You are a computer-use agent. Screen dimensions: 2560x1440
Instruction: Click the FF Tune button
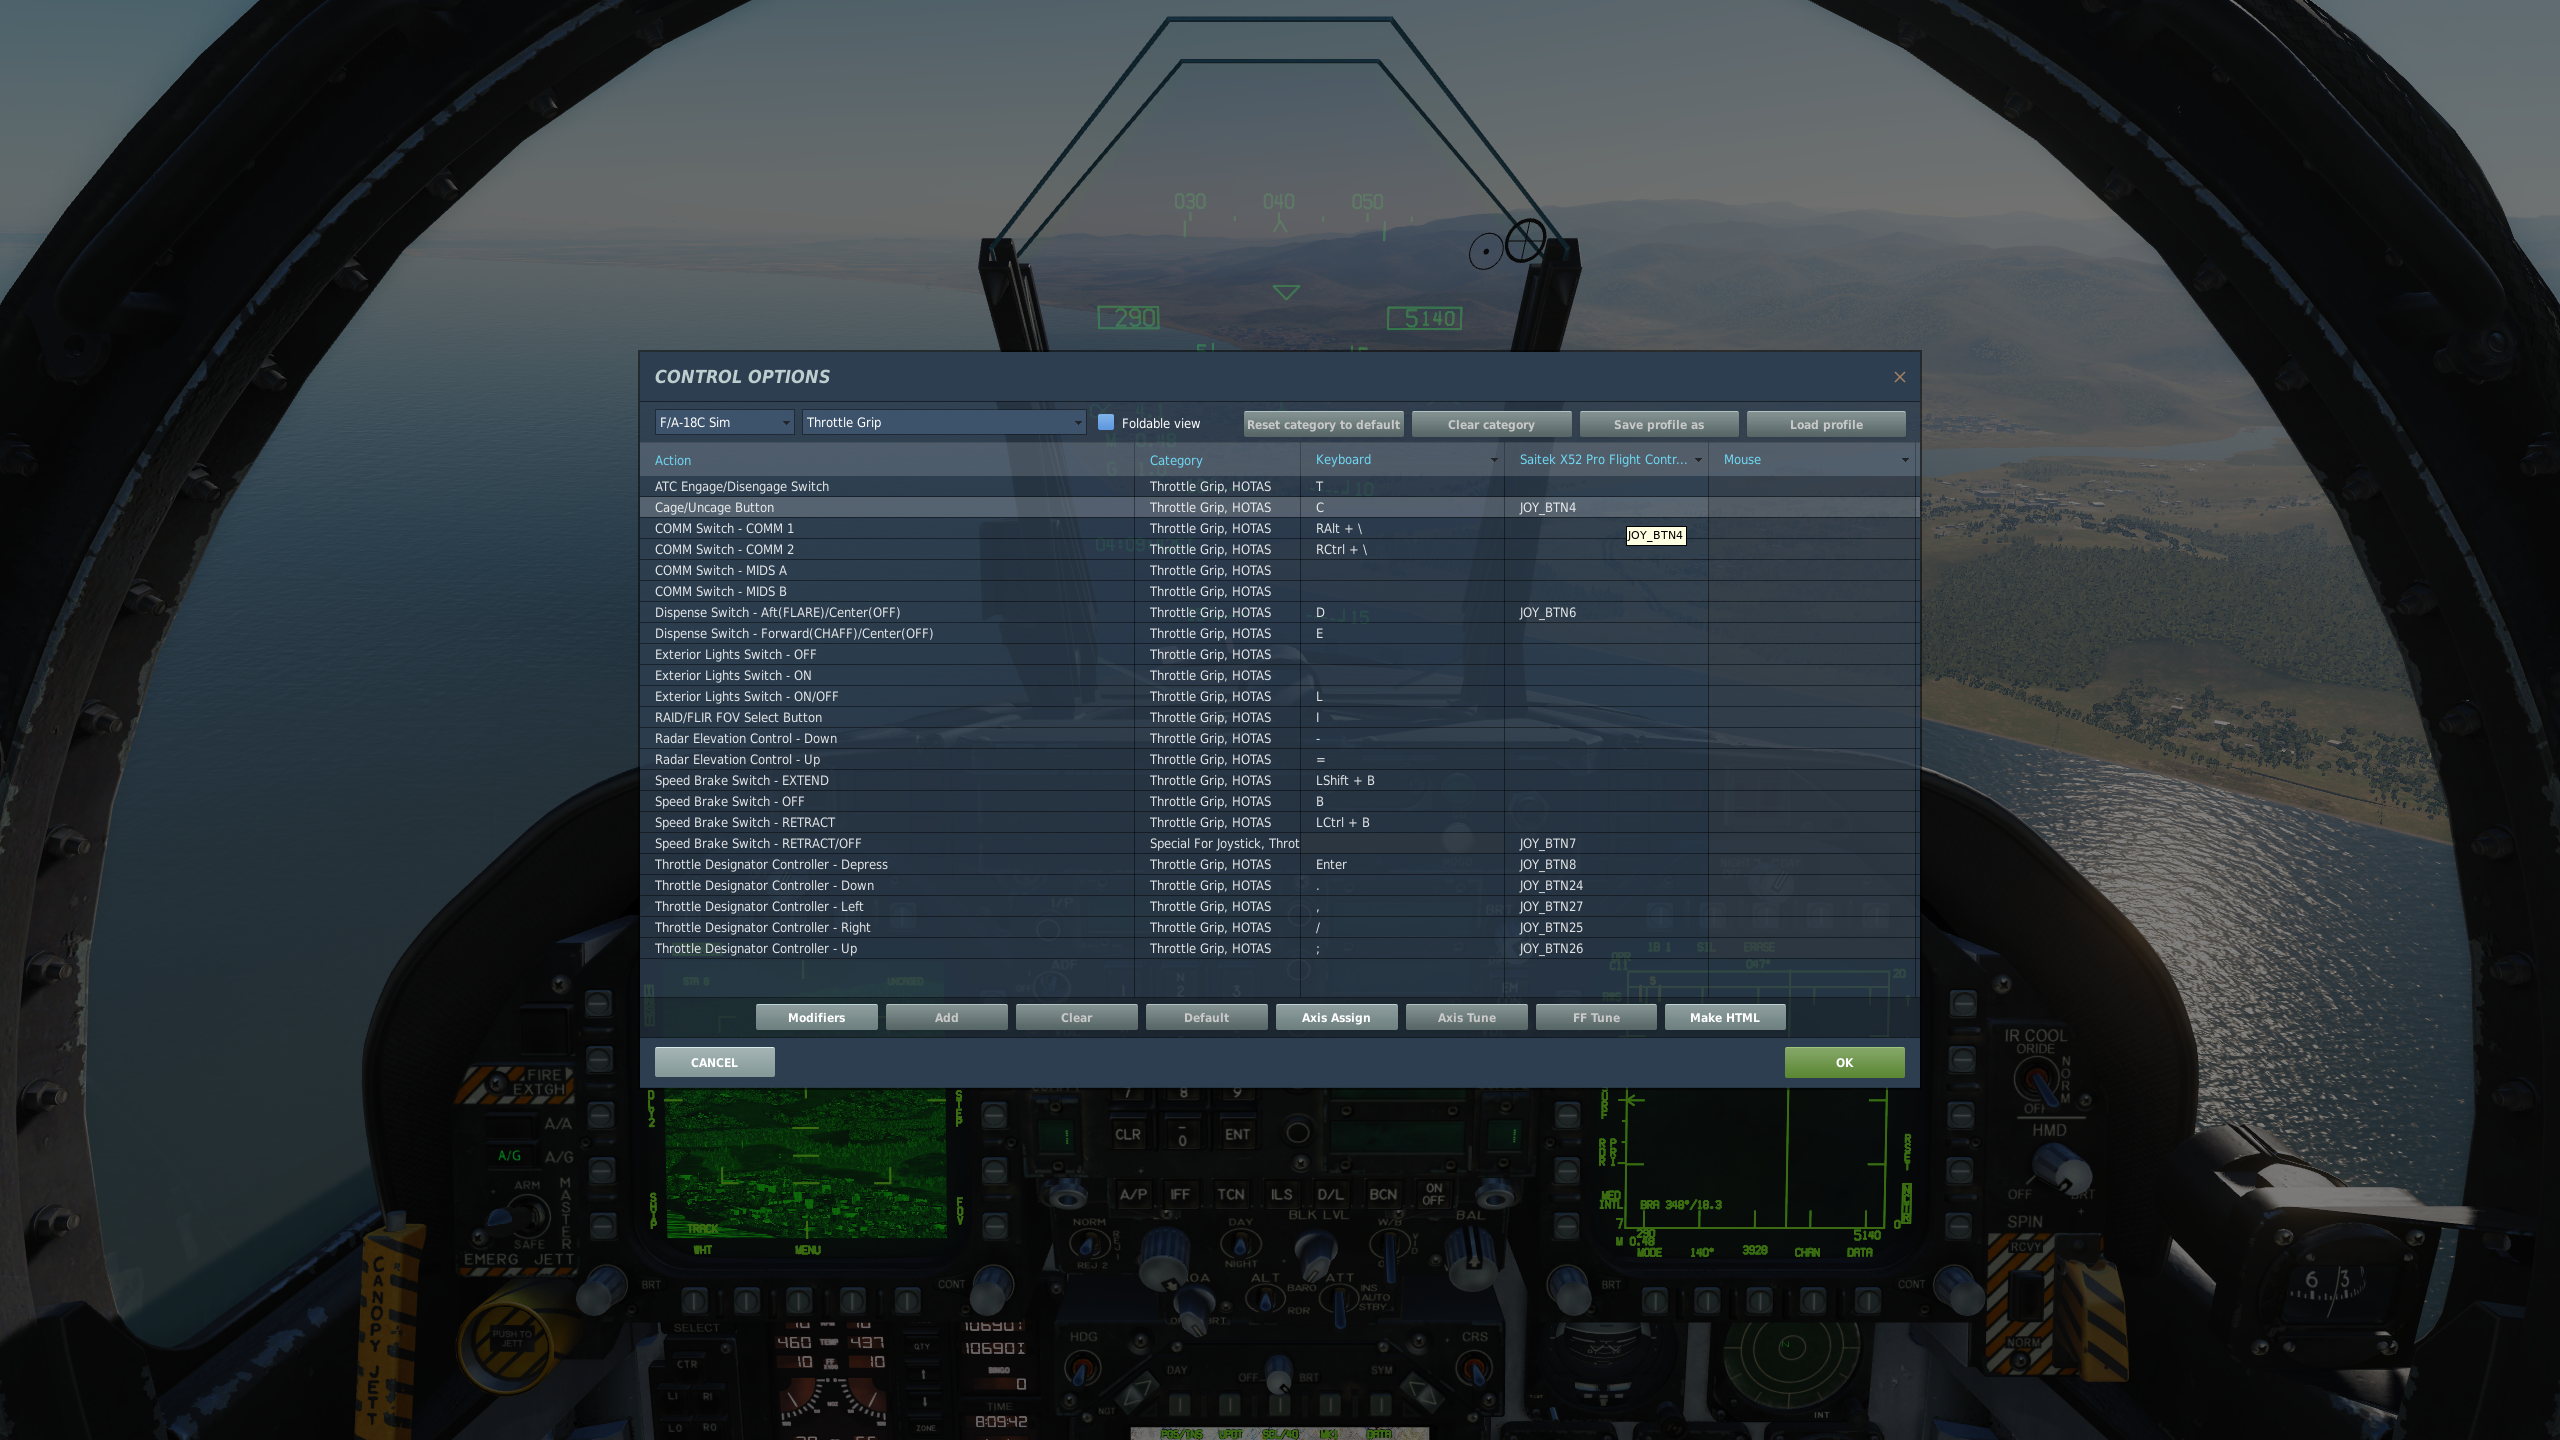point(1596,1017)
